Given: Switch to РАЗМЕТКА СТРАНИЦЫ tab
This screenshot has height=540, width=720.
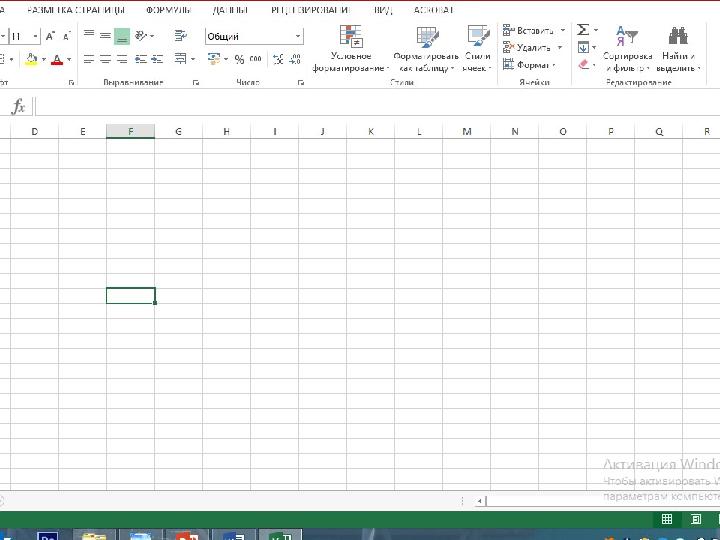Looking at the screenshot, I should coord(76,10).
